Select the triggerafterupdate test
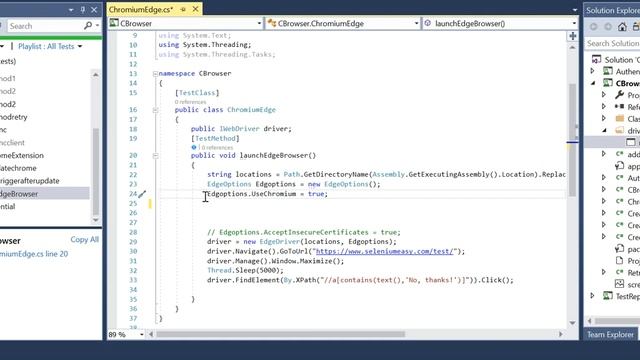 29,181
